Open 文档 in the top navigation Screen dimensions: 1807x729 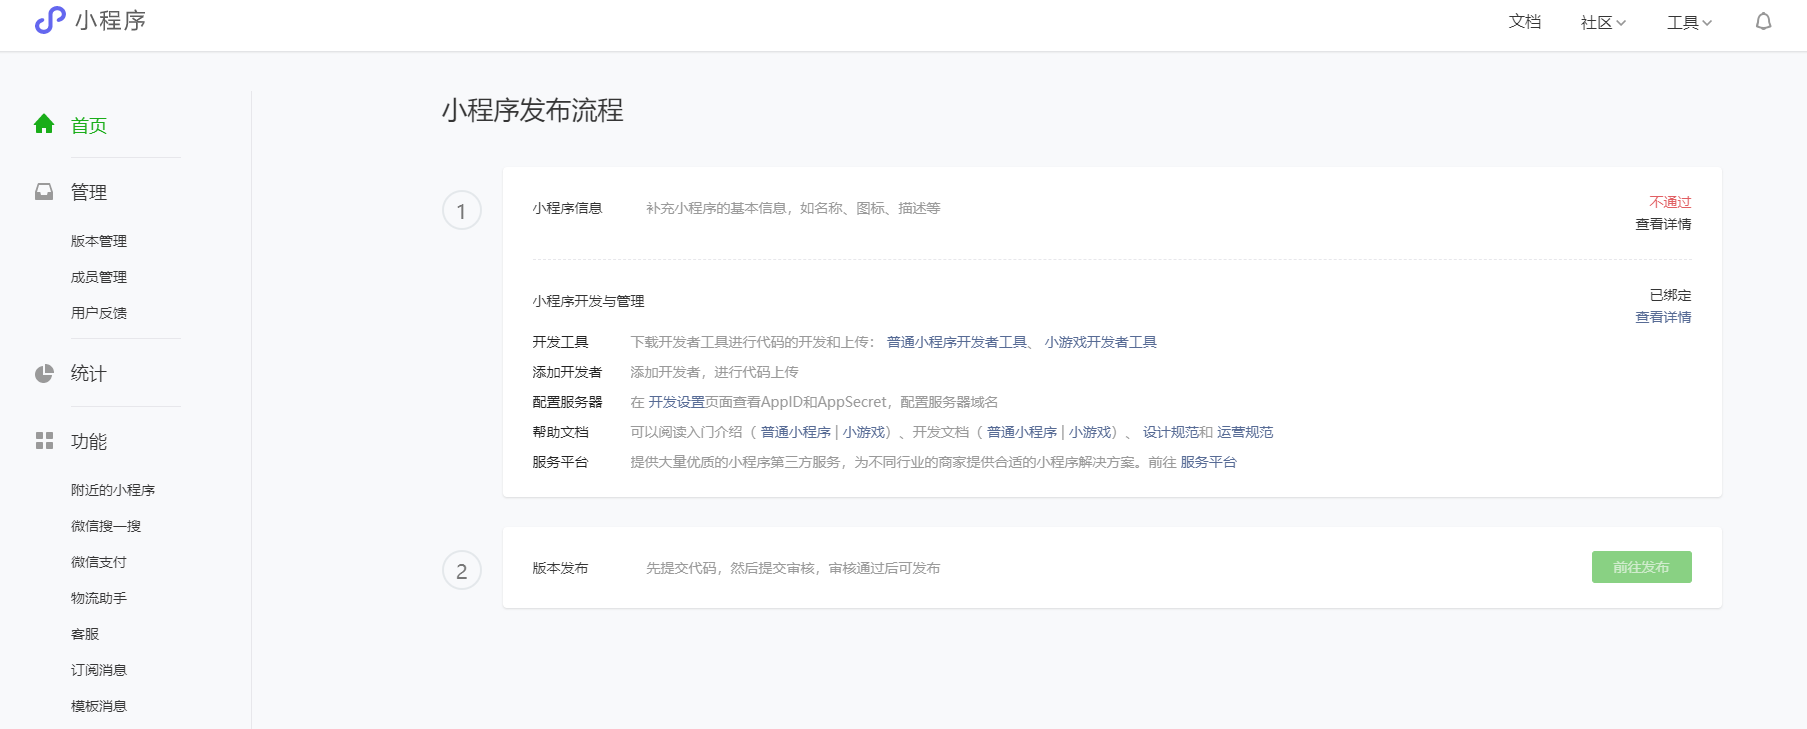point(1525,22)
